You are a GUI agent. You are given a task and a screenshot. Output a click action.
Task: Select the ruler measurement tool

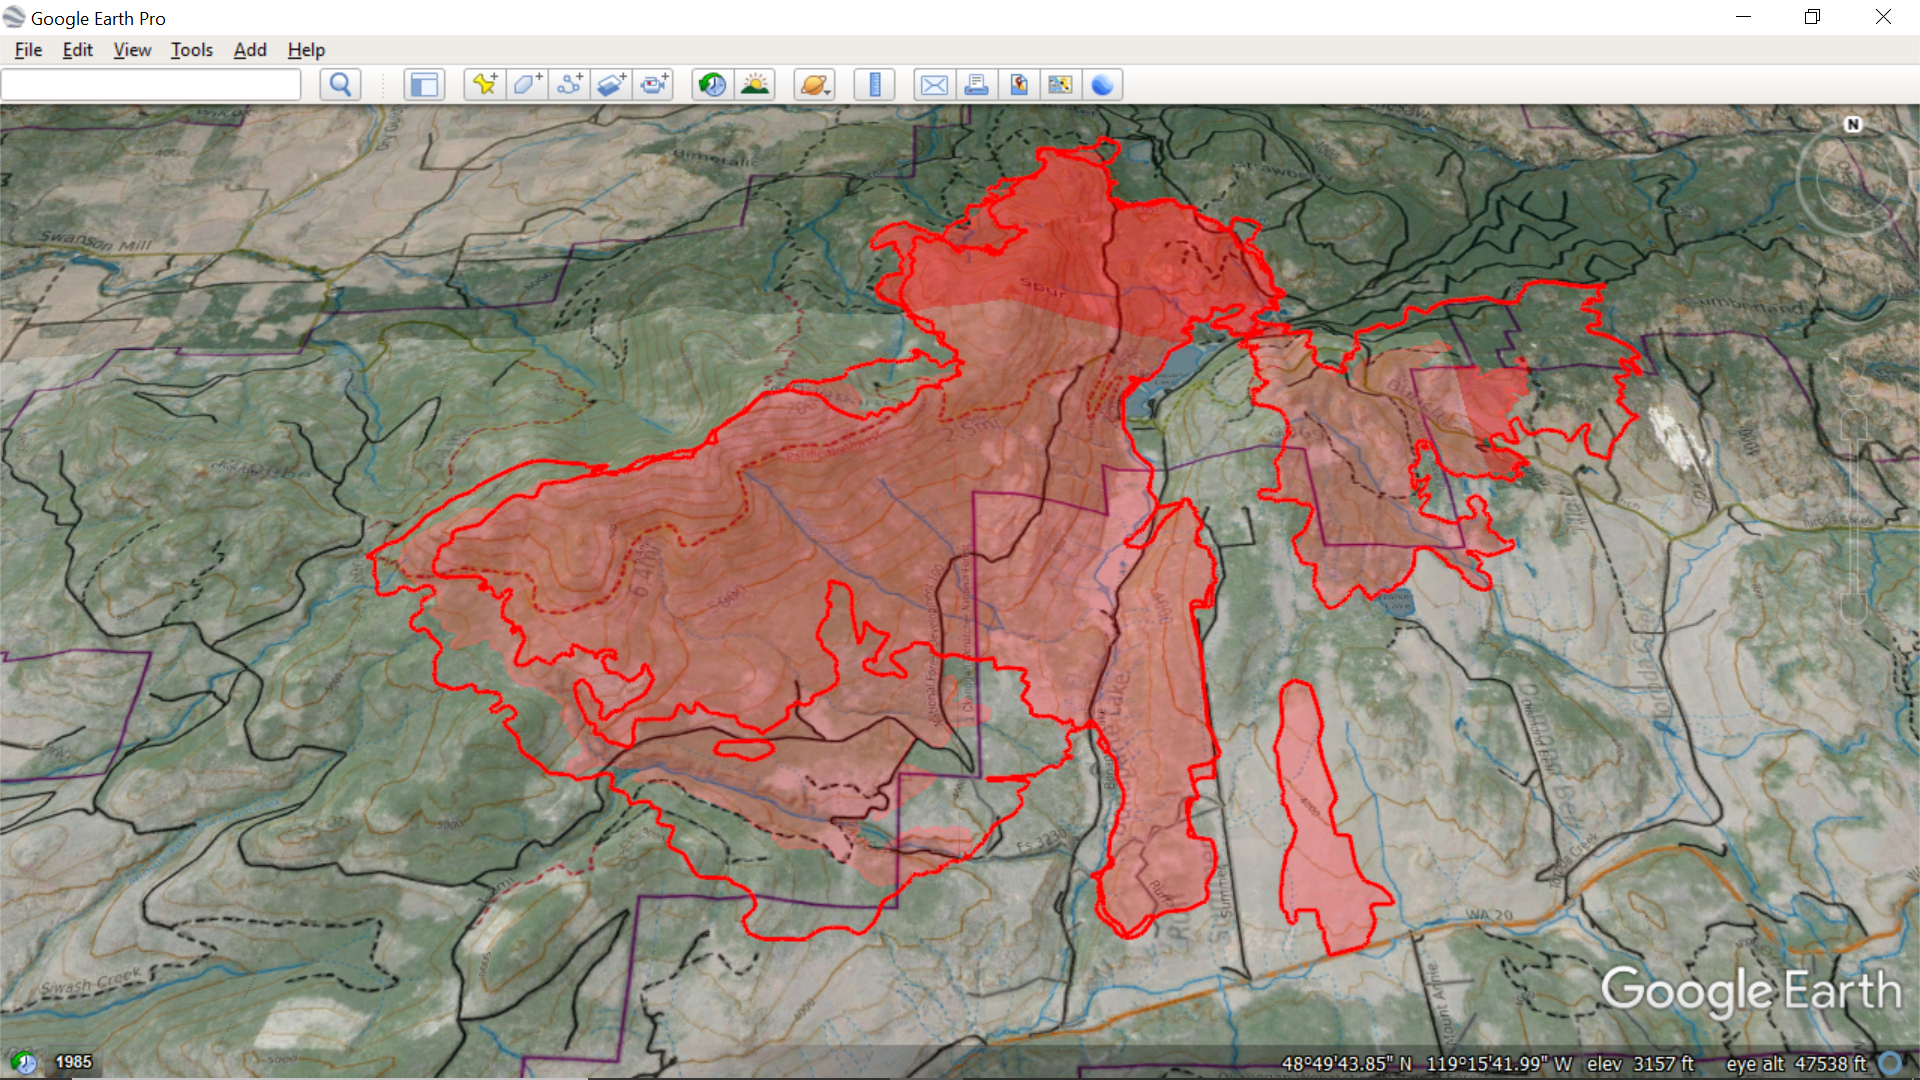pos(875,85)
